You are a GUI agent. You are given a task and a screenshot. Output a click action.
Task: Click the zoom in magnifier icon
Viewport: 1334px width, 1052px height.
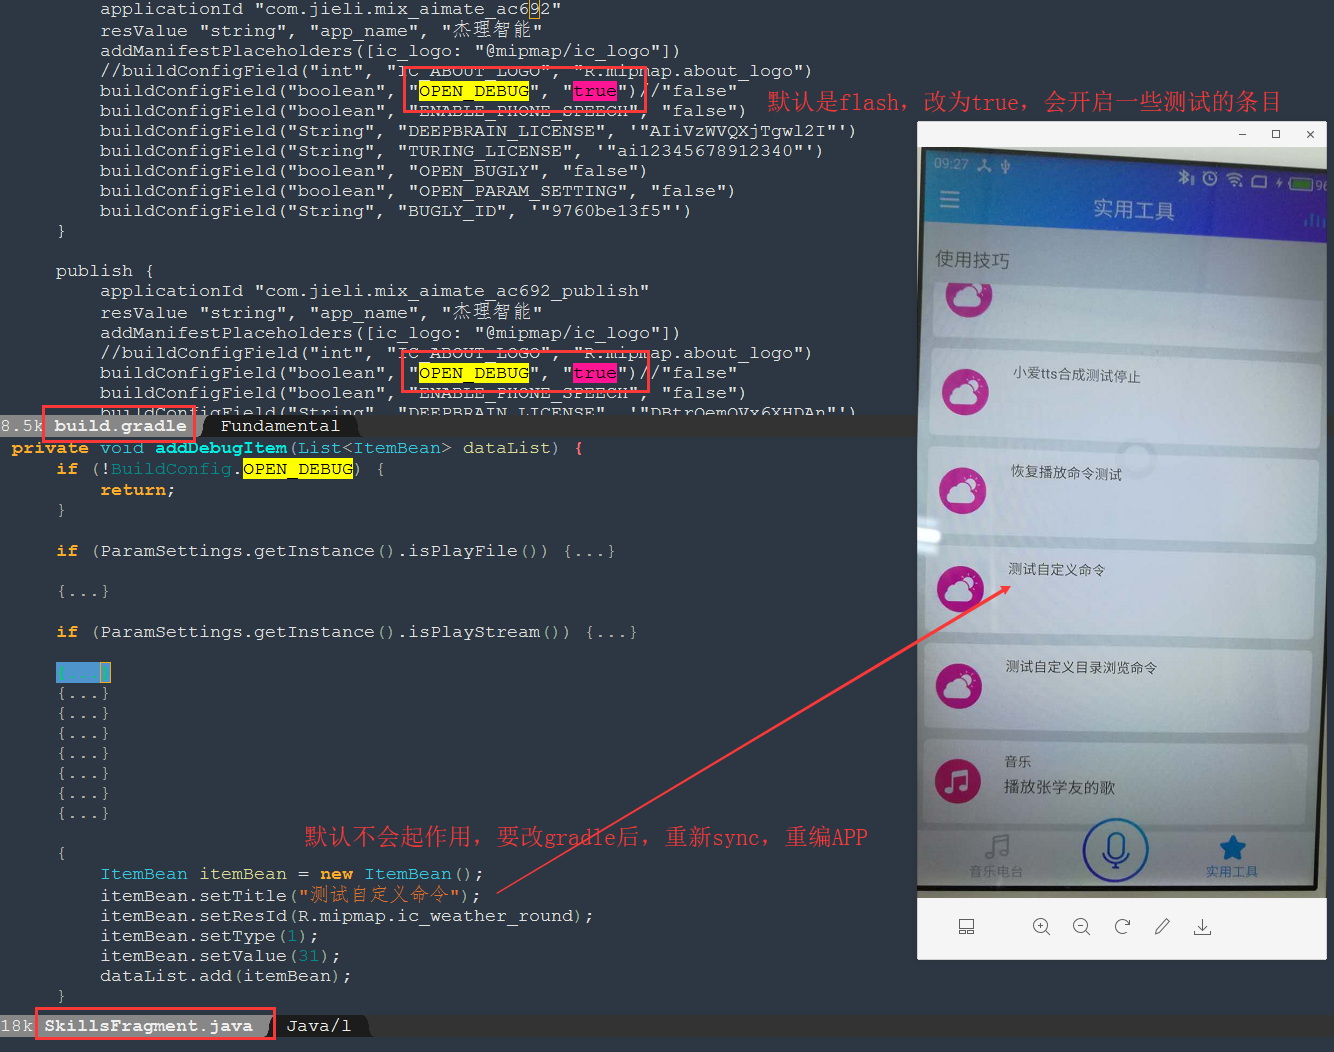pos(1041,927)
